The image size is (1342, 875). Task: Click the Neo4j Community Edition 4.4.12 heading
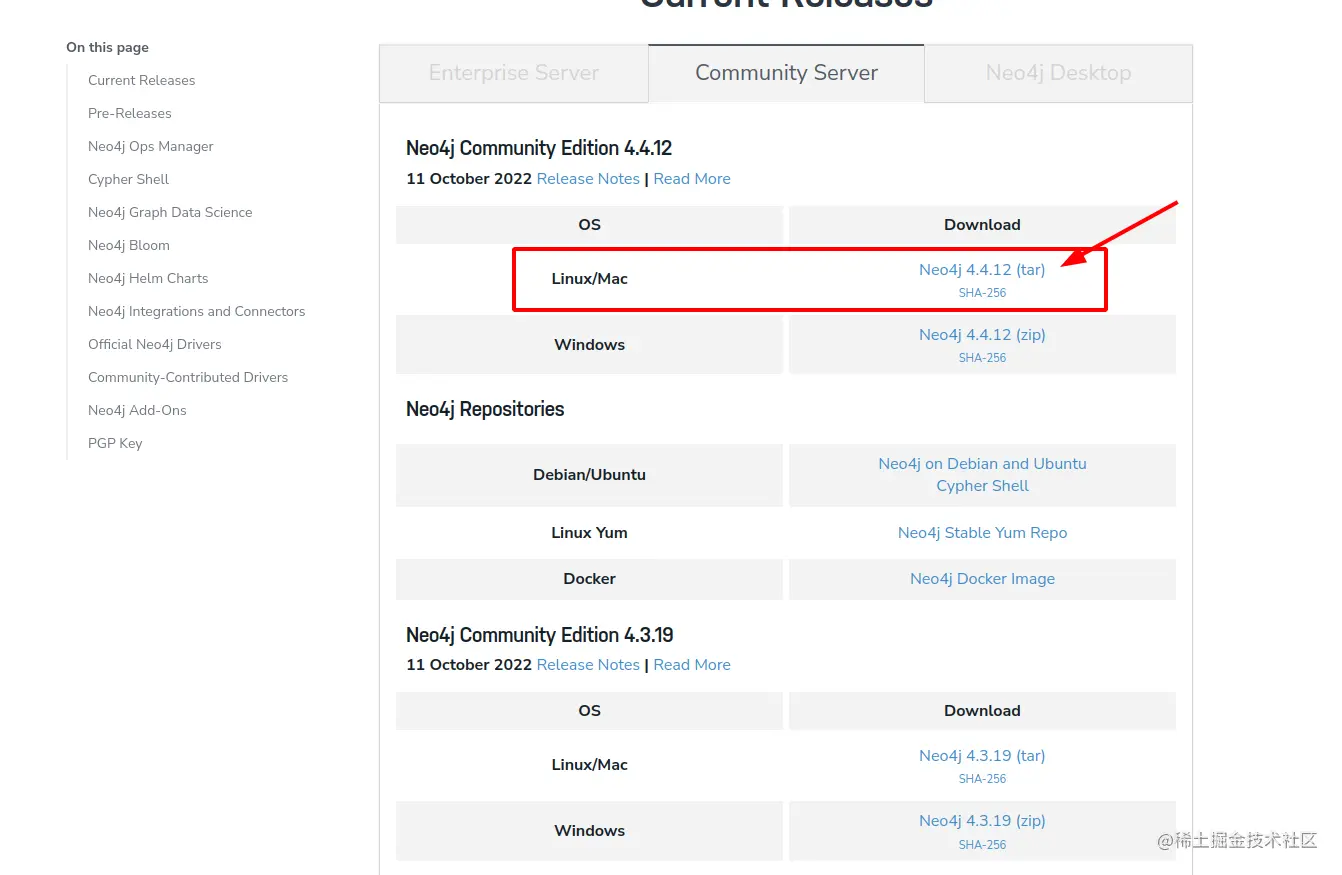coord(539,148)
